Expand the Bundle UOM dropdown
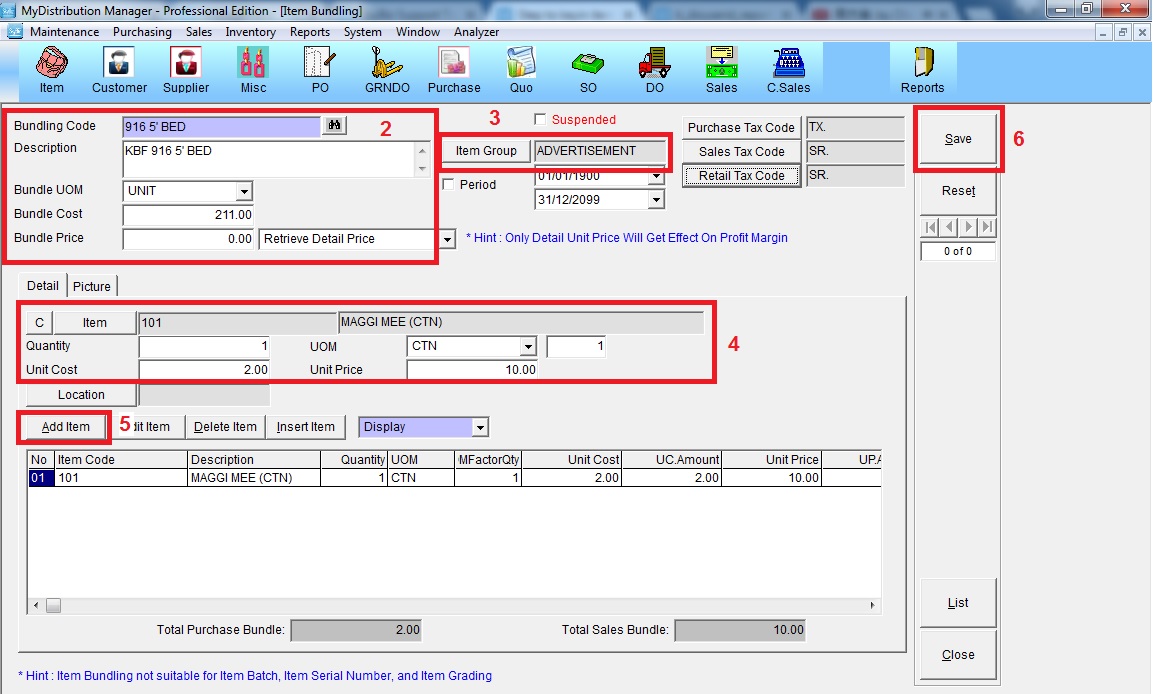 pos(244,191)
